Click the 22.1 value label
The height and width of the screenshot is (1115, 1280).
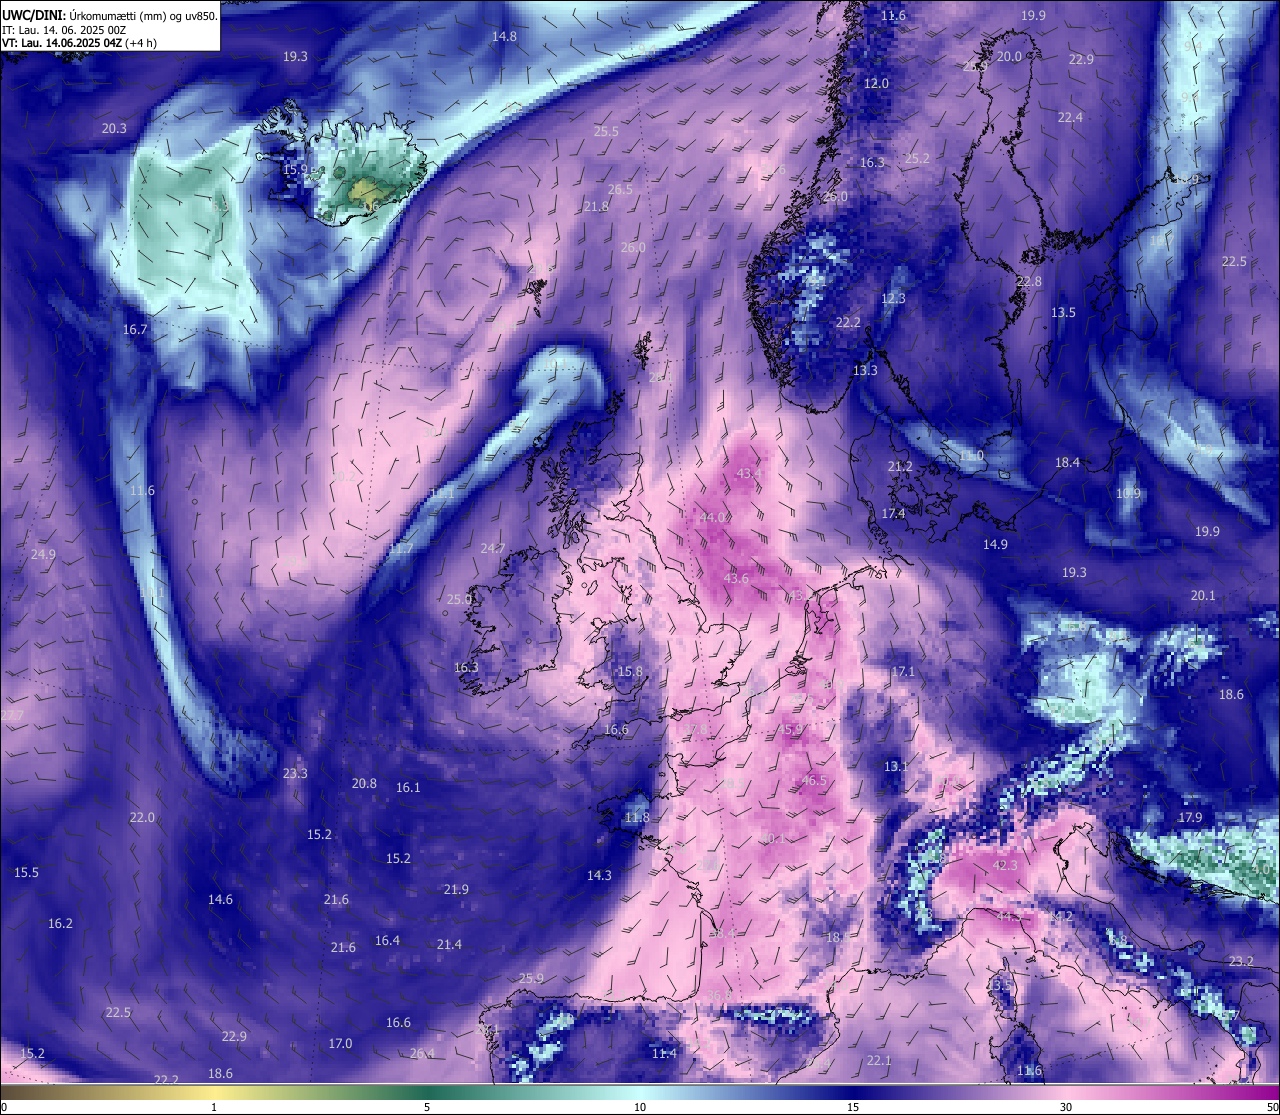pos(879,1060)
